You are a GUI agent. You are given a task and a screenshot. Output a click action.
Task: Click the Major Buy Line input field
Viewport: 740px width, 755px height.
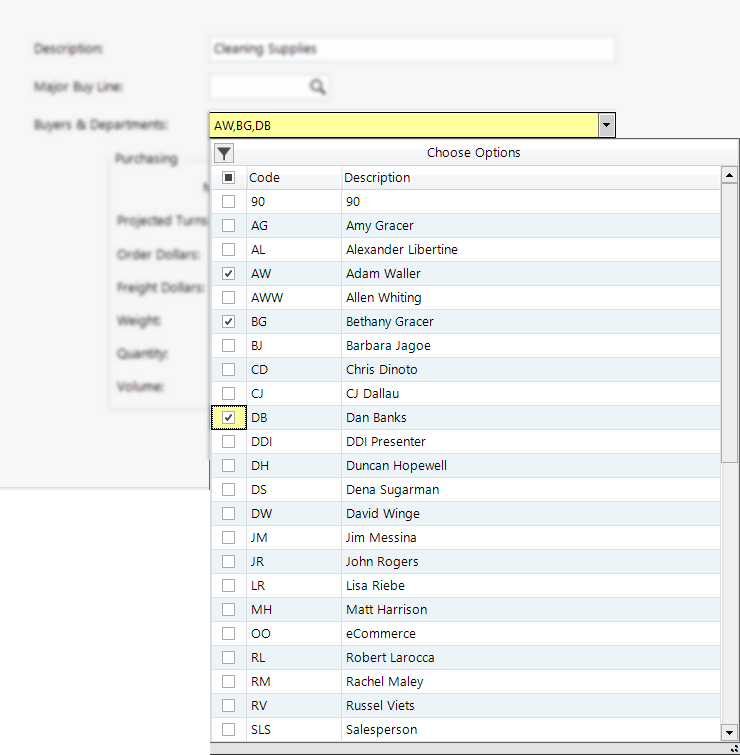point(257,87)
